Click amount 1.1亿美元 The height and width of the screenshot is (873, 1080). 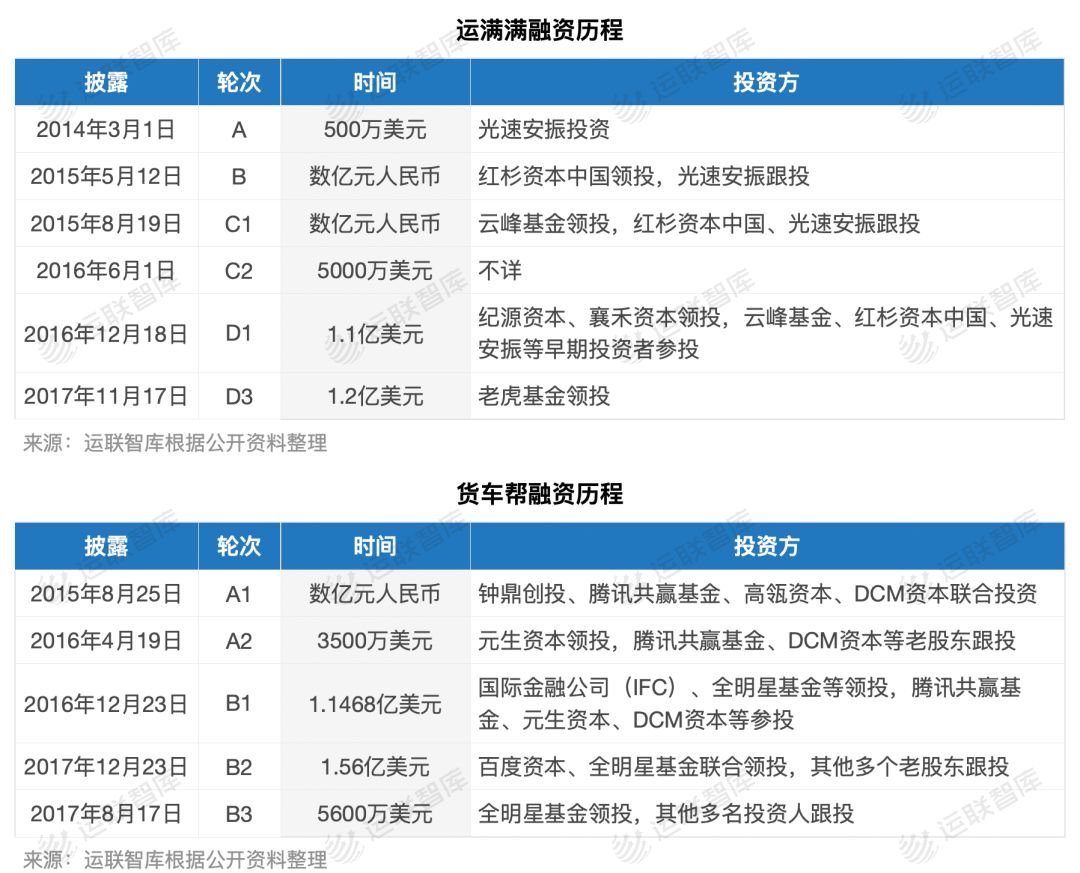(375, 334)
